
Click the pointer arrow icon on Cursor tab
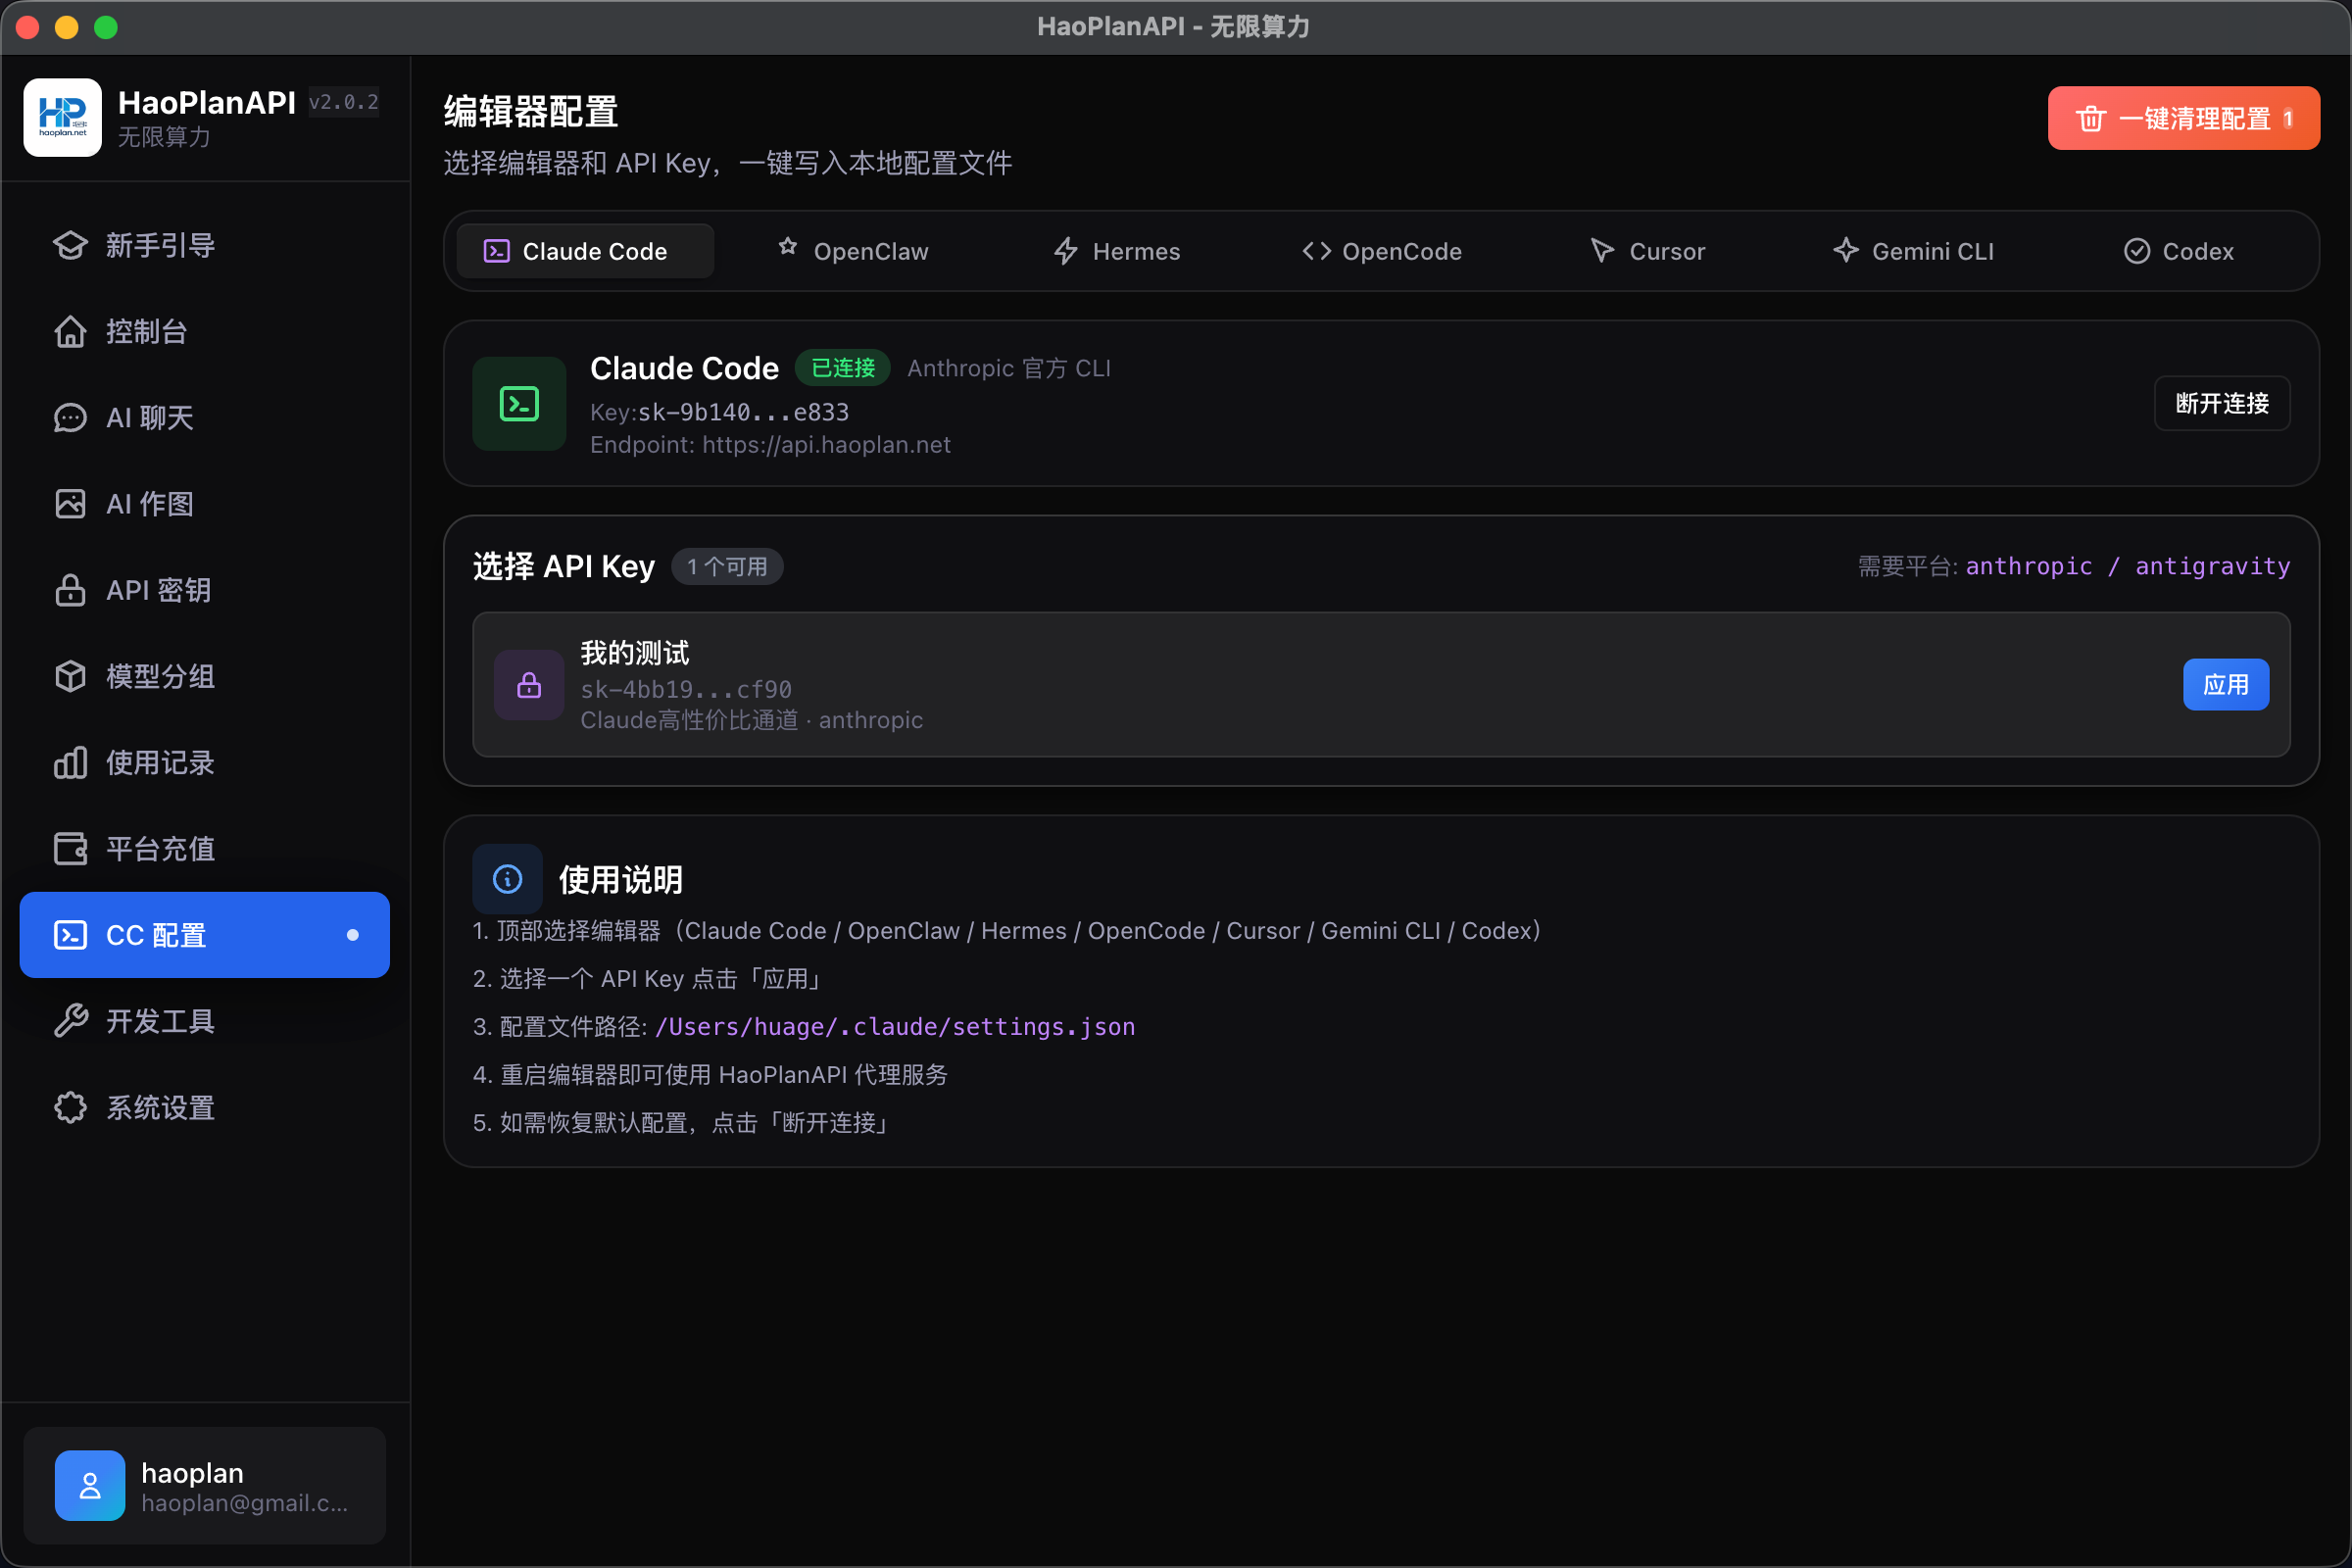tap(1603, 251)
